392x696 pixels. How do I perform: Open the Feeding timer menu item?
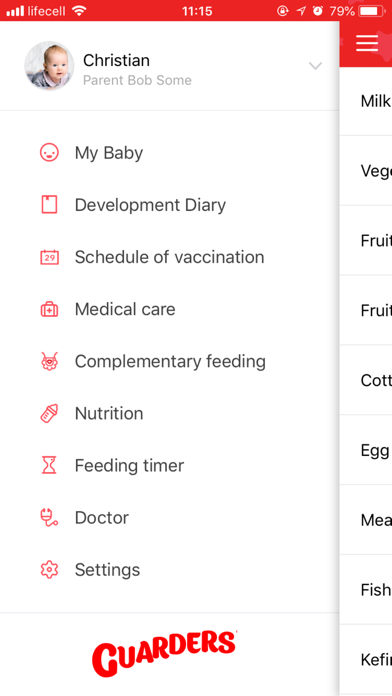tap(170, 466)
